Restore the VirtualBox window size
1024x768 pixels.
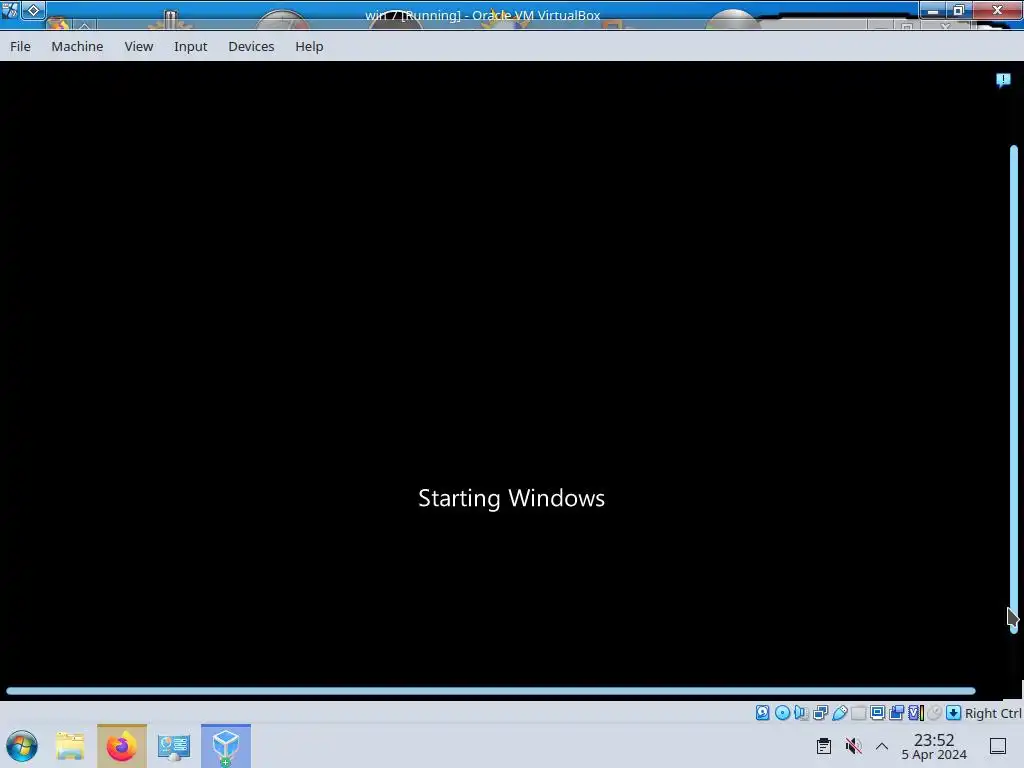pos(959,10)
